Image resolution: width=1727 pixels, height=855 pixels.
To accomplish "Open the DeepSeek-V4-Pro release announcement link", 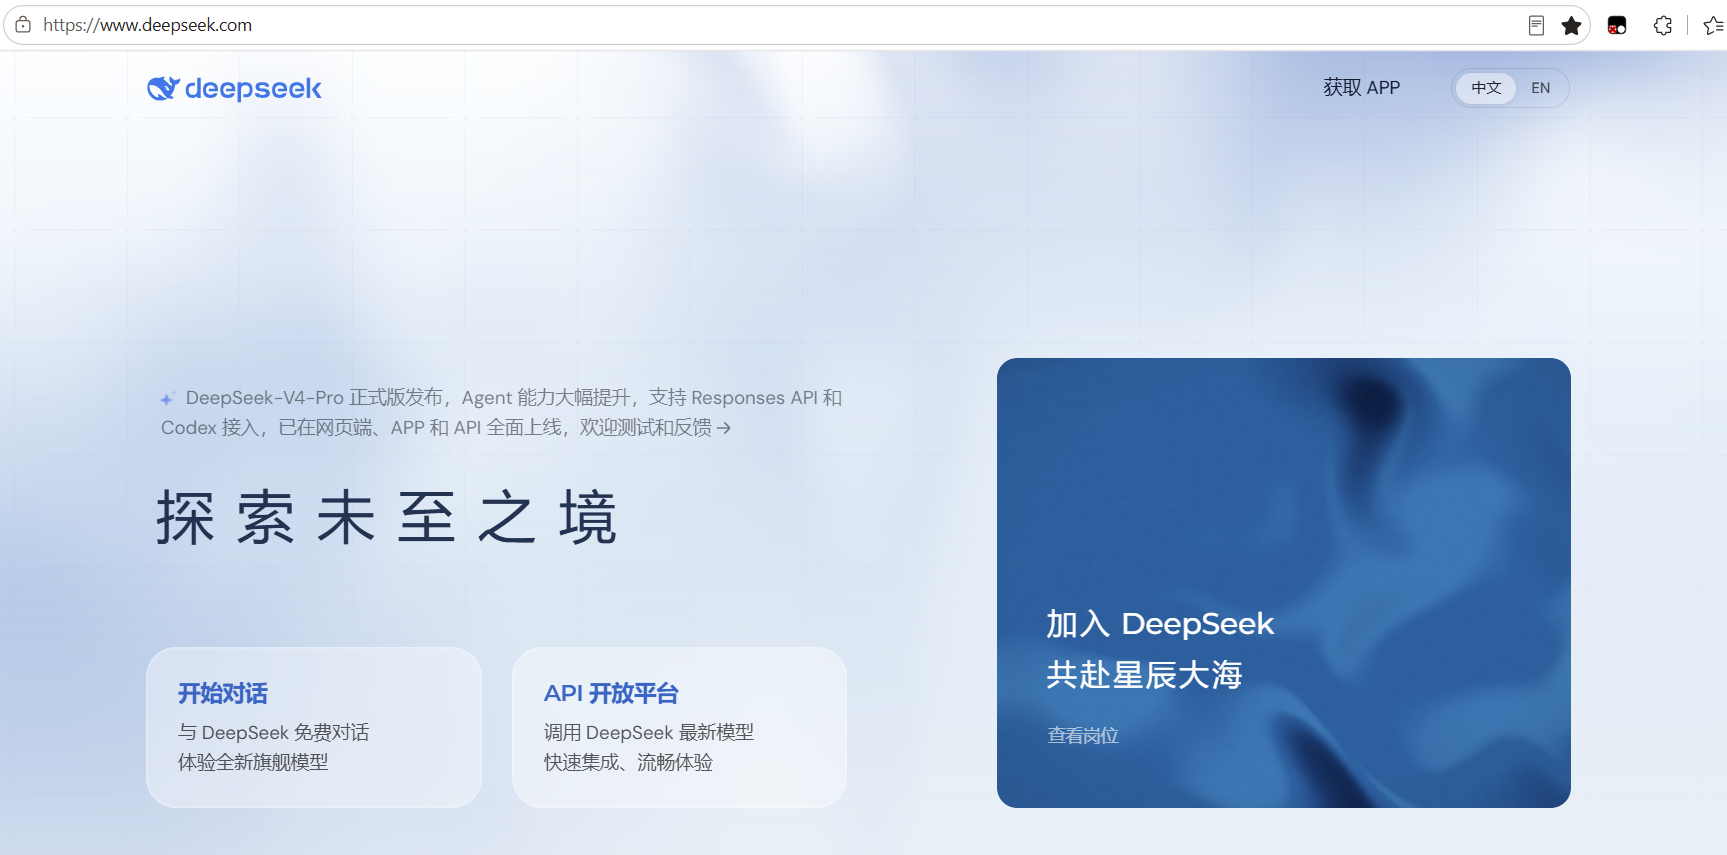I will click(x=501, y=413).
